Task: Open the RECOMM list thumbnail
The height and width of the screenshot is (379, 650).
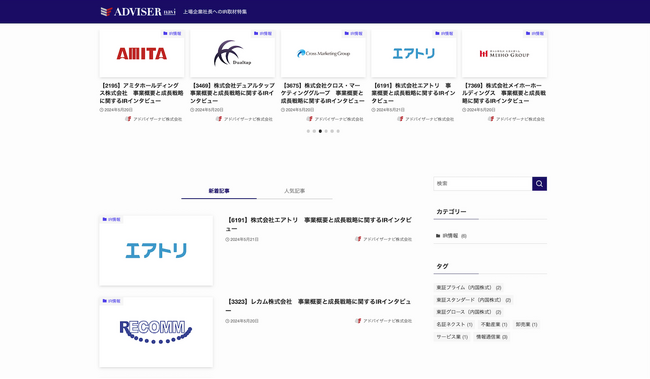Action: (156, 332)
